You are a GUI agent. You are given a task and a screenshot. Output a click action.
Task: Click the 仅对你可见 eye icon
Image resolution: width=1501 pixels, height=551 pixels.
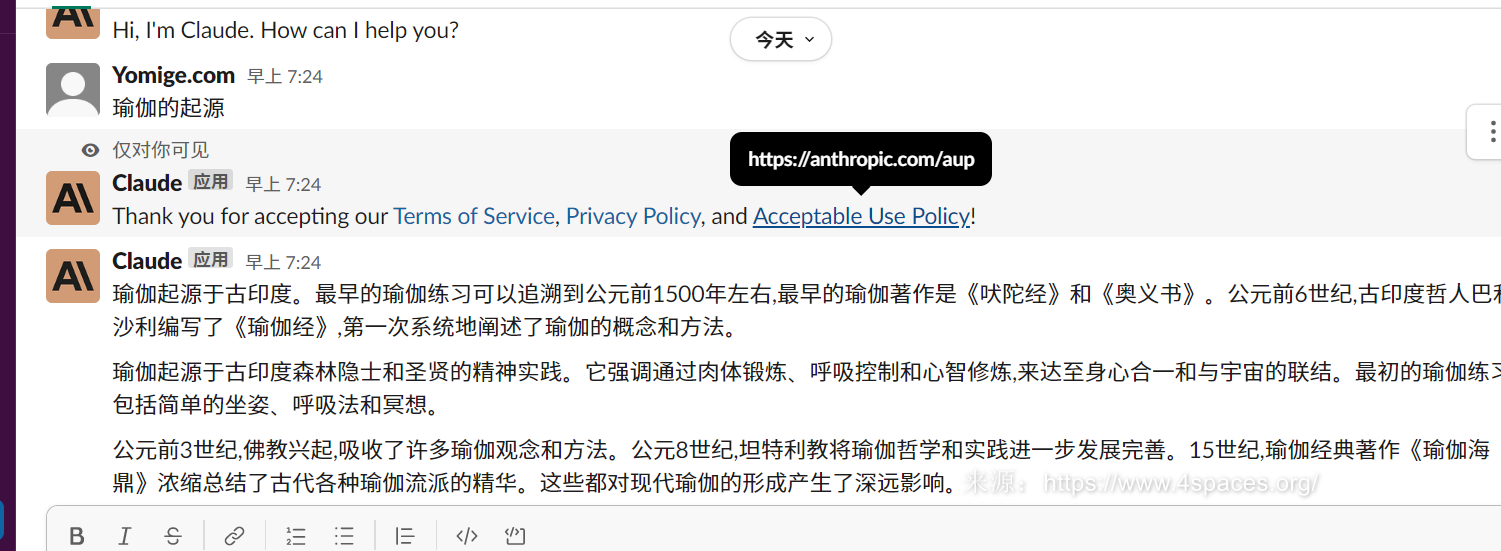[91, 150]
